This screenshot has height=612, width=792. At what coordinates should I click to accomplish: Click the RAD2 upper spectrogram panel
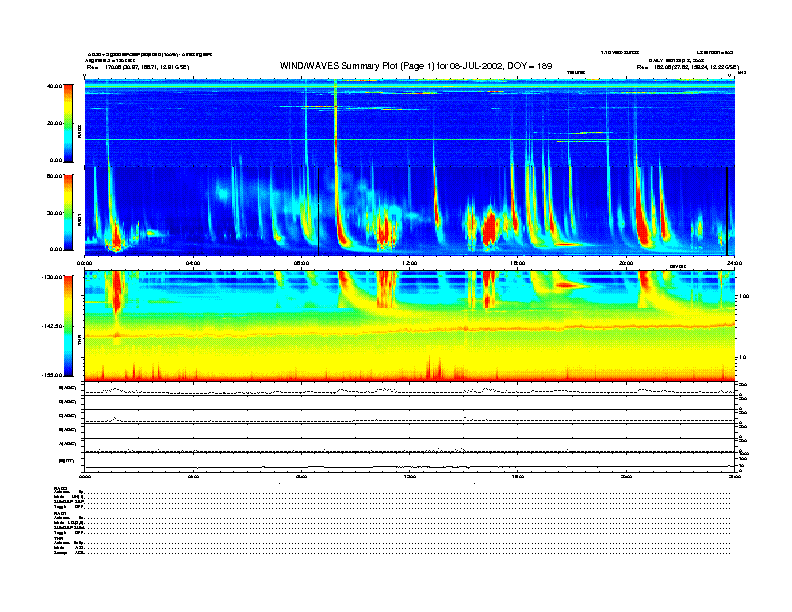(x=410, y=123)
